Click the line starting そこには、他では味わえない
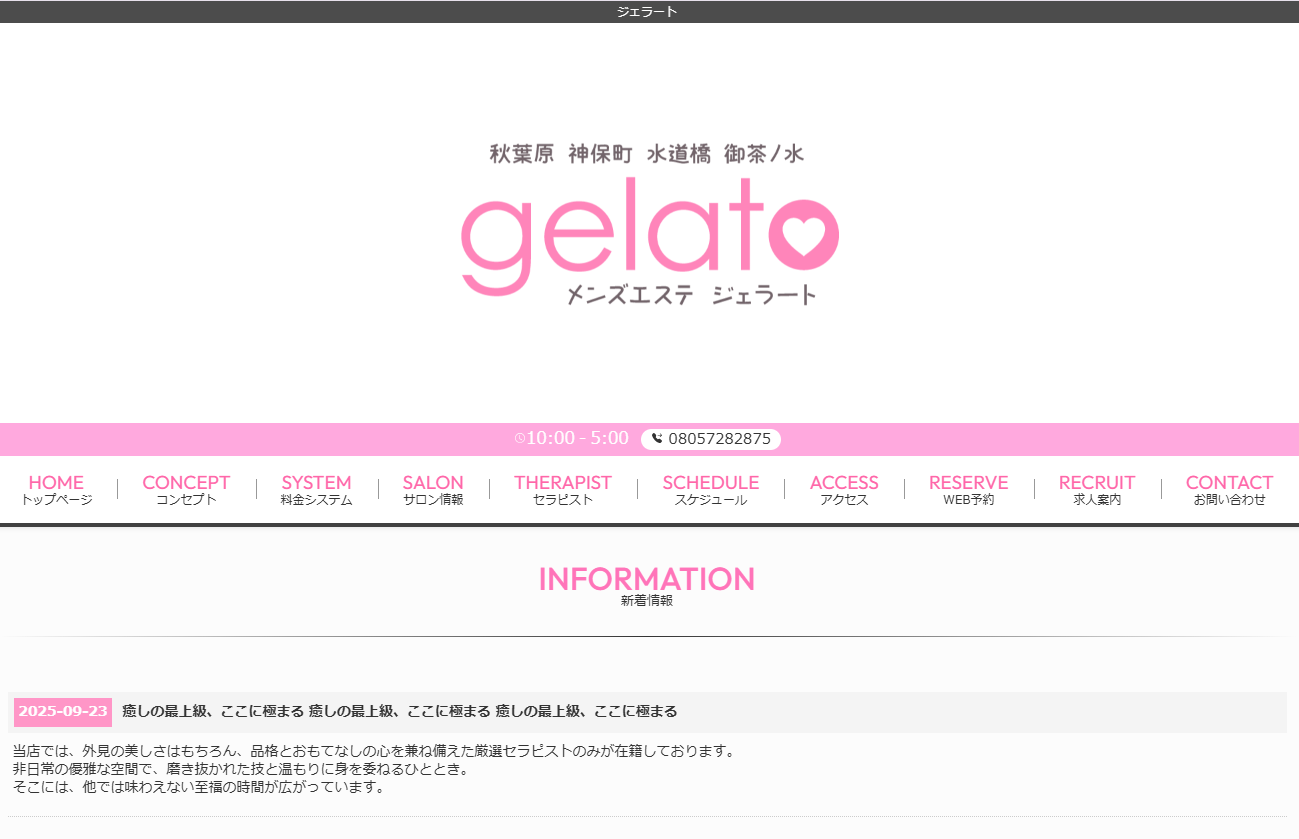The width and height of the screenshot is (1299, 839). [199, 787]
